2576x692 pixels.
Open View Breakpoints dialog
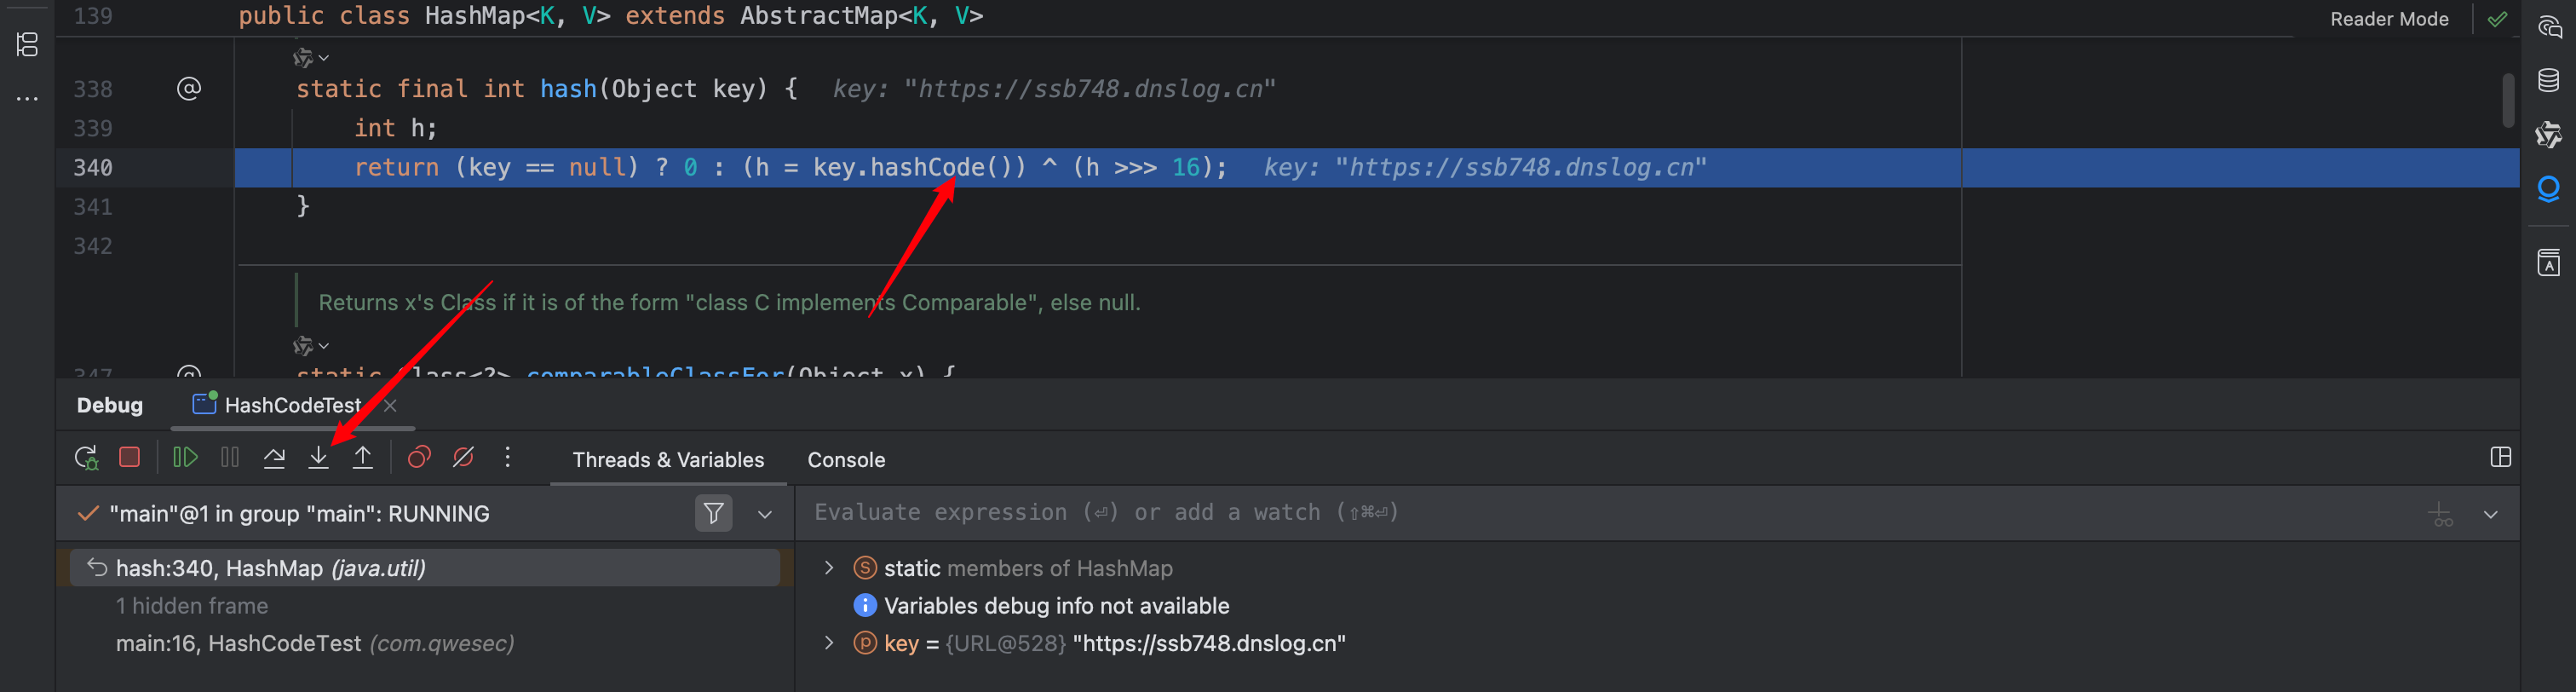[419, 458]
